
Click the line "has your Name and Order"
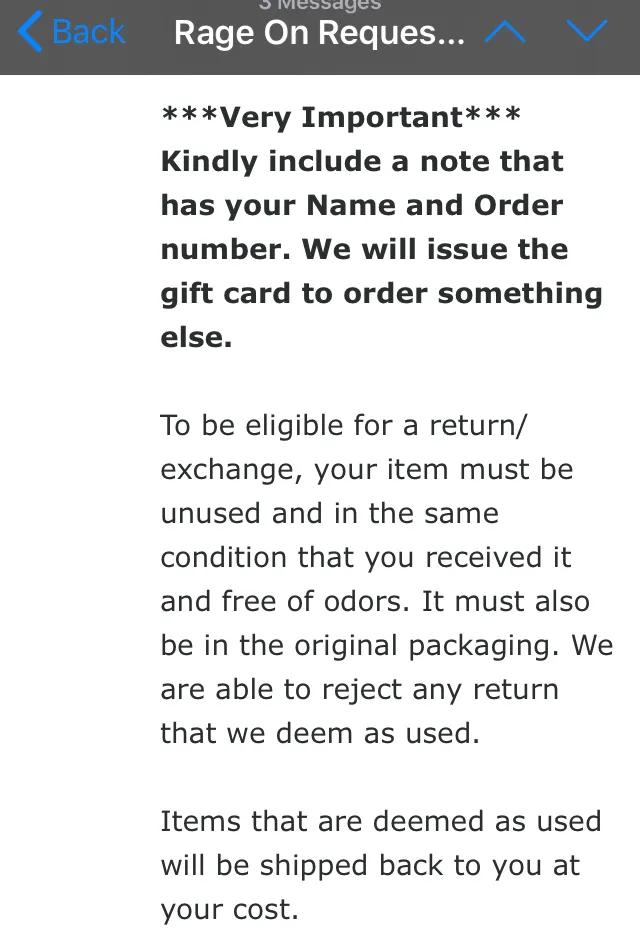(x=362, y=206)
